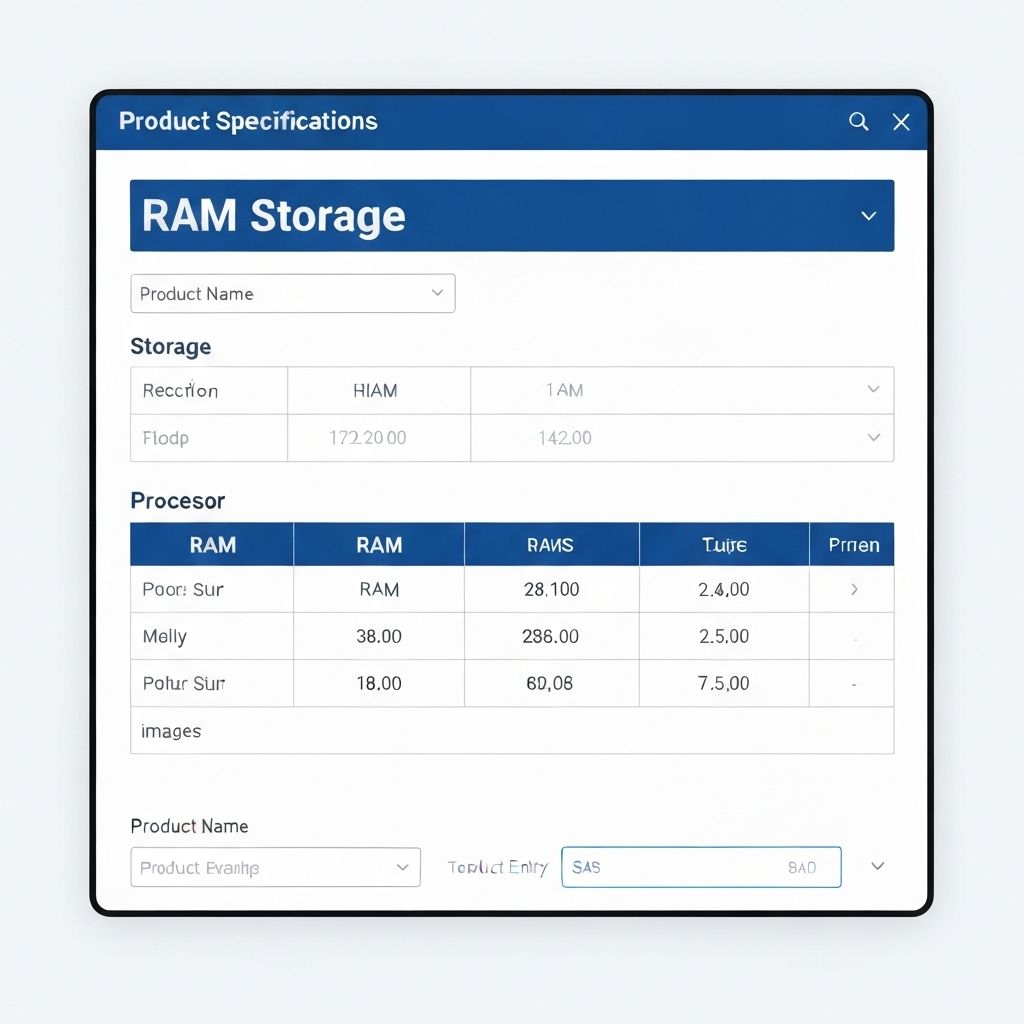The image size is (1024, 1024).
Task: Click the arrow icon in Poor Sur row
Action: pyautogui.click(x=853, y=590)
